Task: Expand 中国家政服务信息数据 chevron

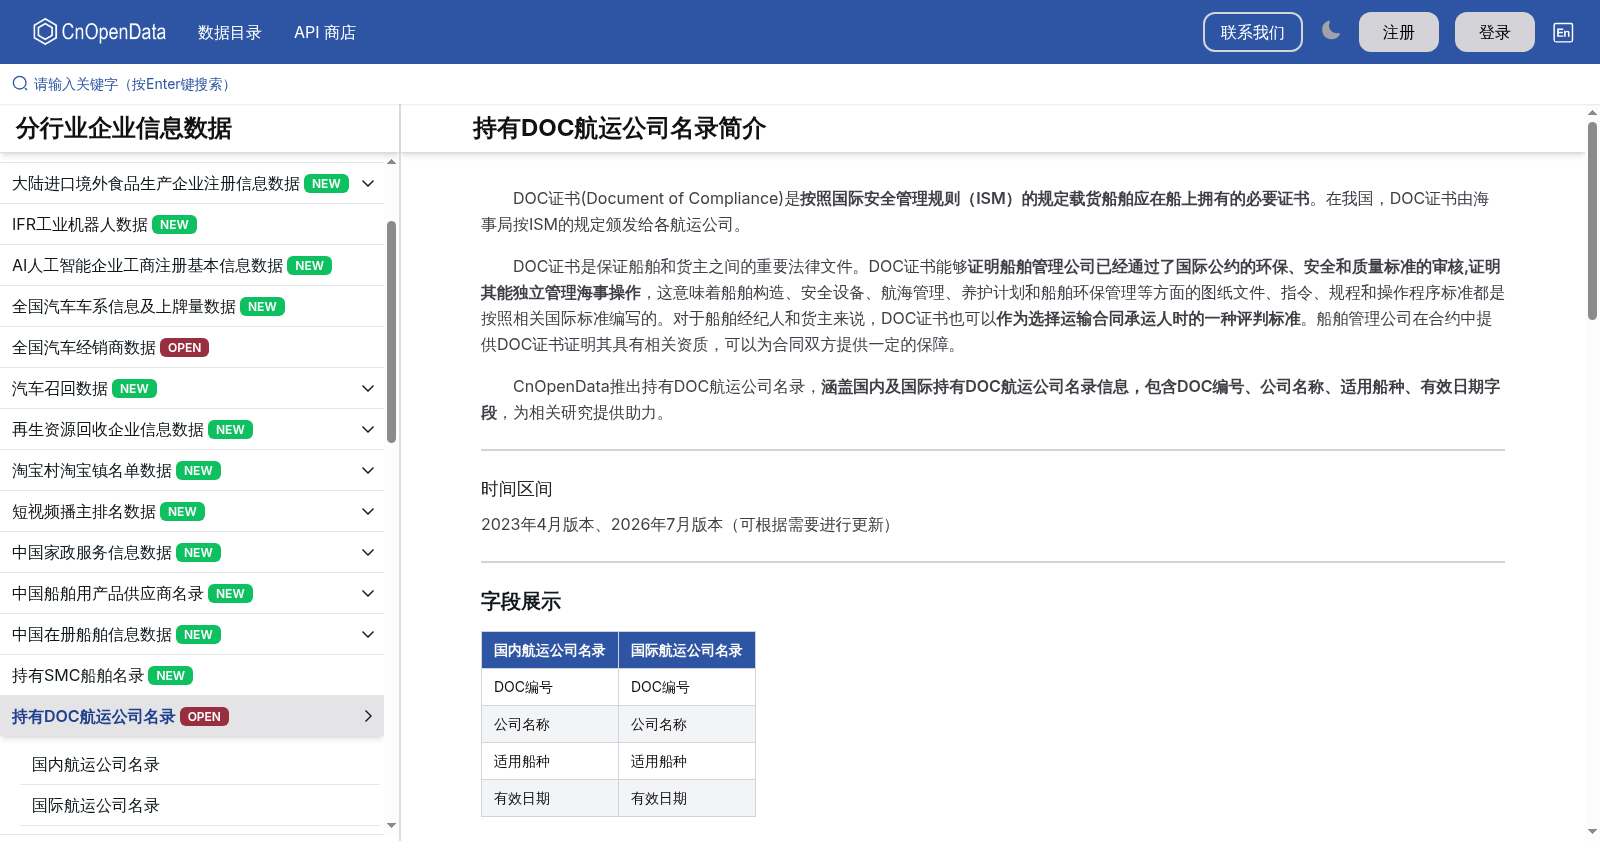Action: [368, 552]
